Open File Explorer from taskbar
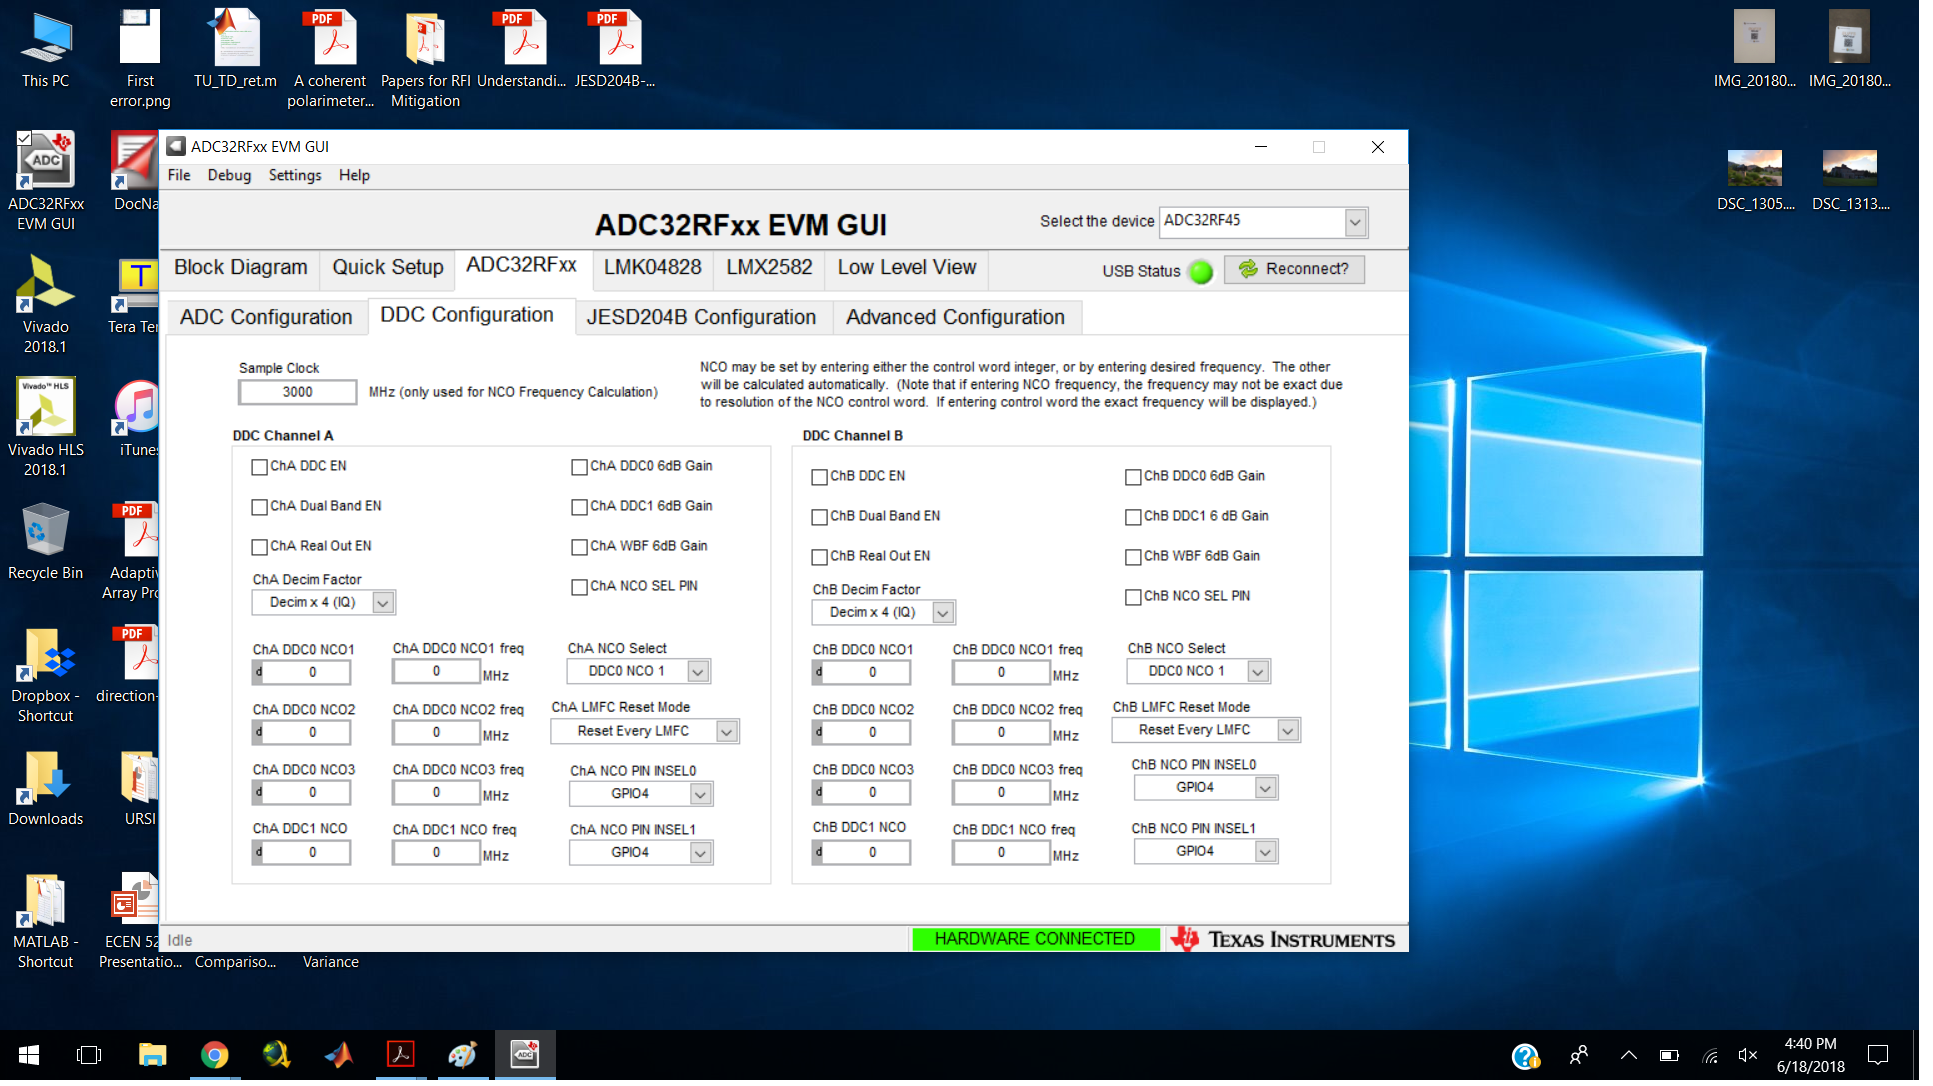This screenshot has height=1086, width=1933. pyautogui.click(x=152, y=1055)
